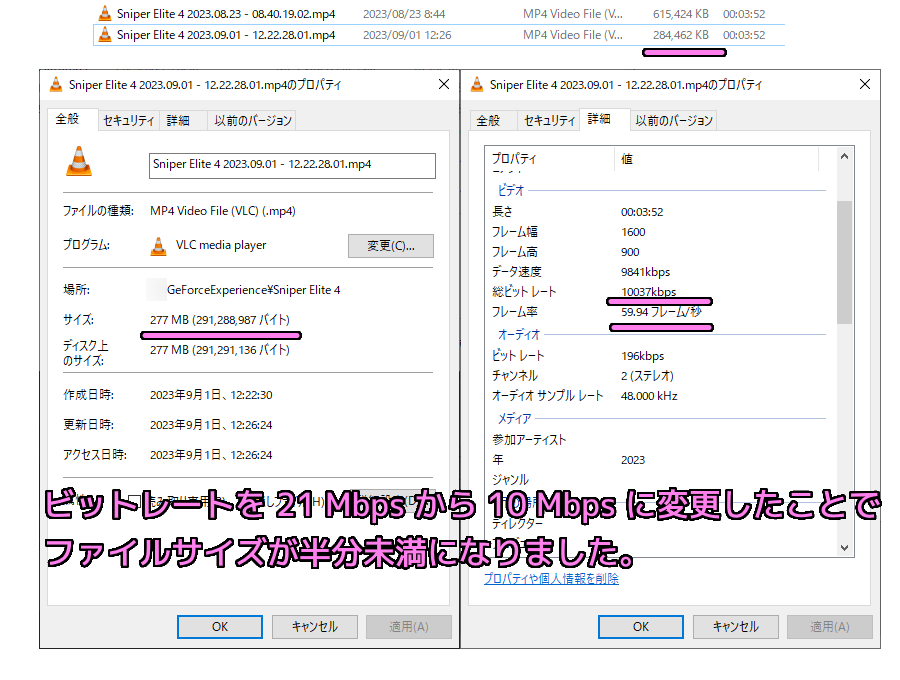
Task: Click the 作成日時 value '2023年9月1日、12:22:30'
Action: 211,395
